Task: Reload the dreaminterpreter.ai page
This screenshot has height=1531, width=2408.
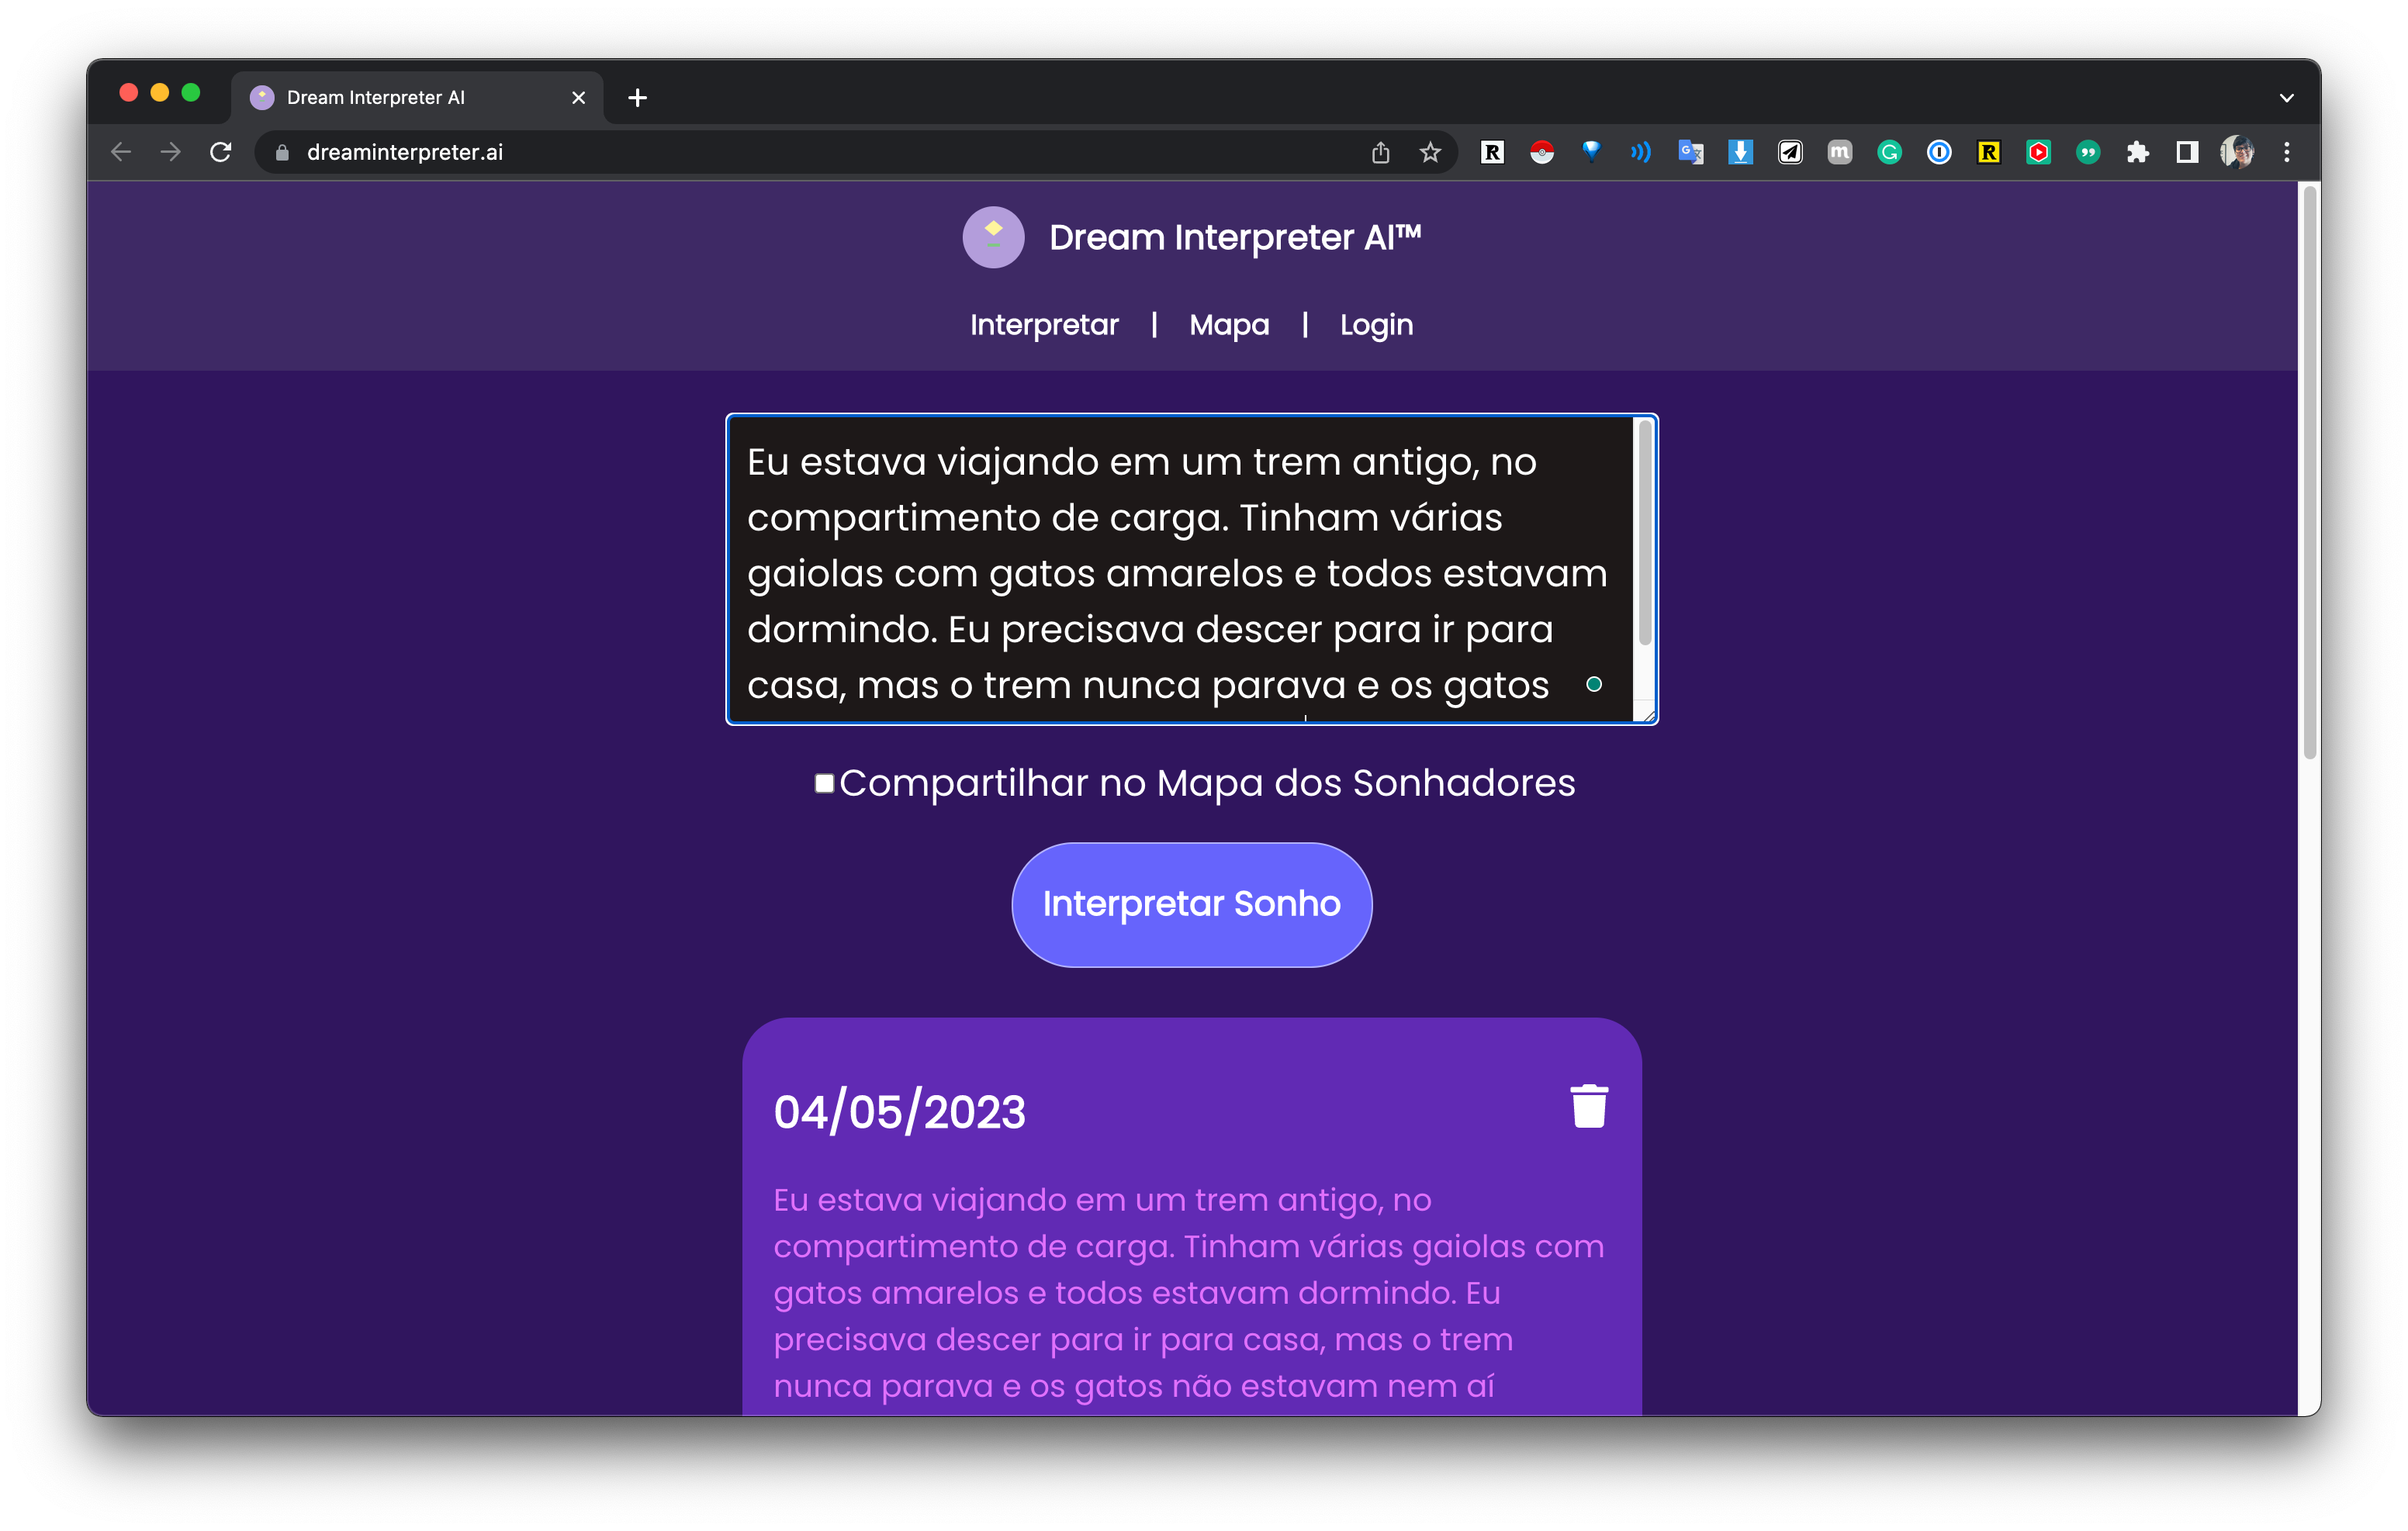Action: (221, 152)
